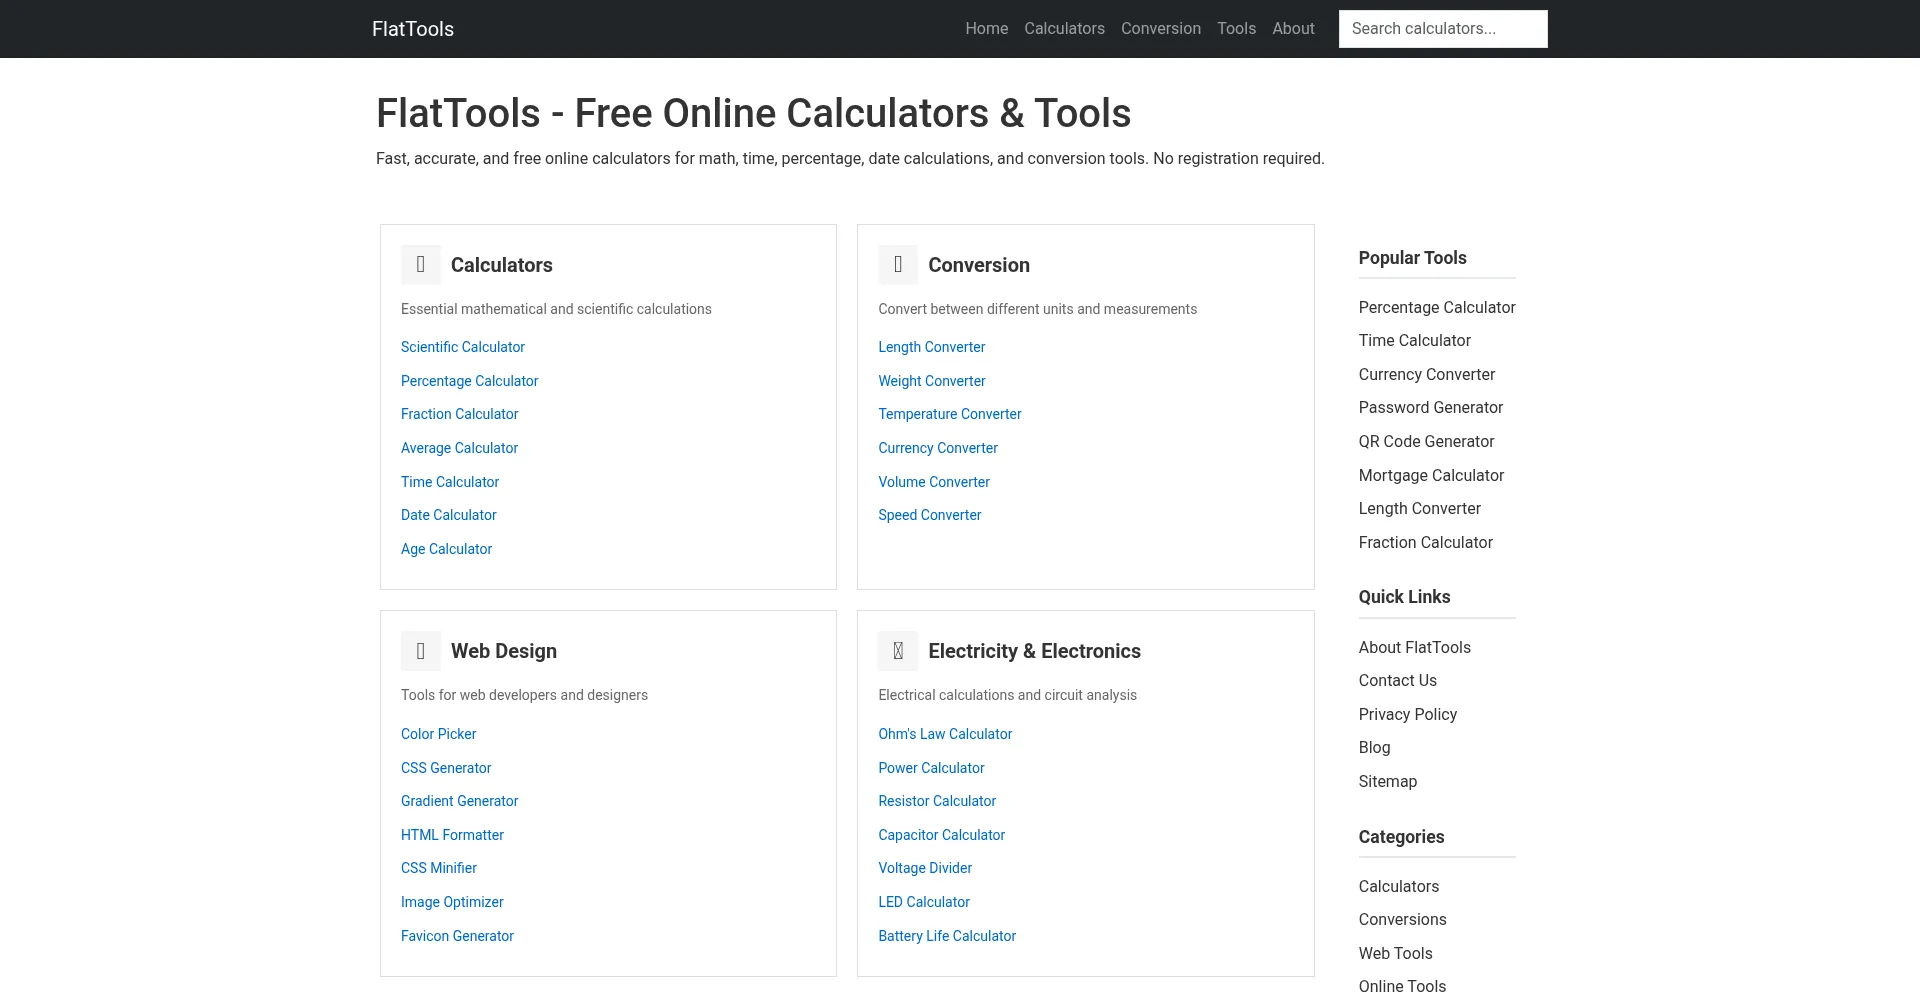
Task: Visit the Privacy Policy quick link
Action: tap(1407, 714)
